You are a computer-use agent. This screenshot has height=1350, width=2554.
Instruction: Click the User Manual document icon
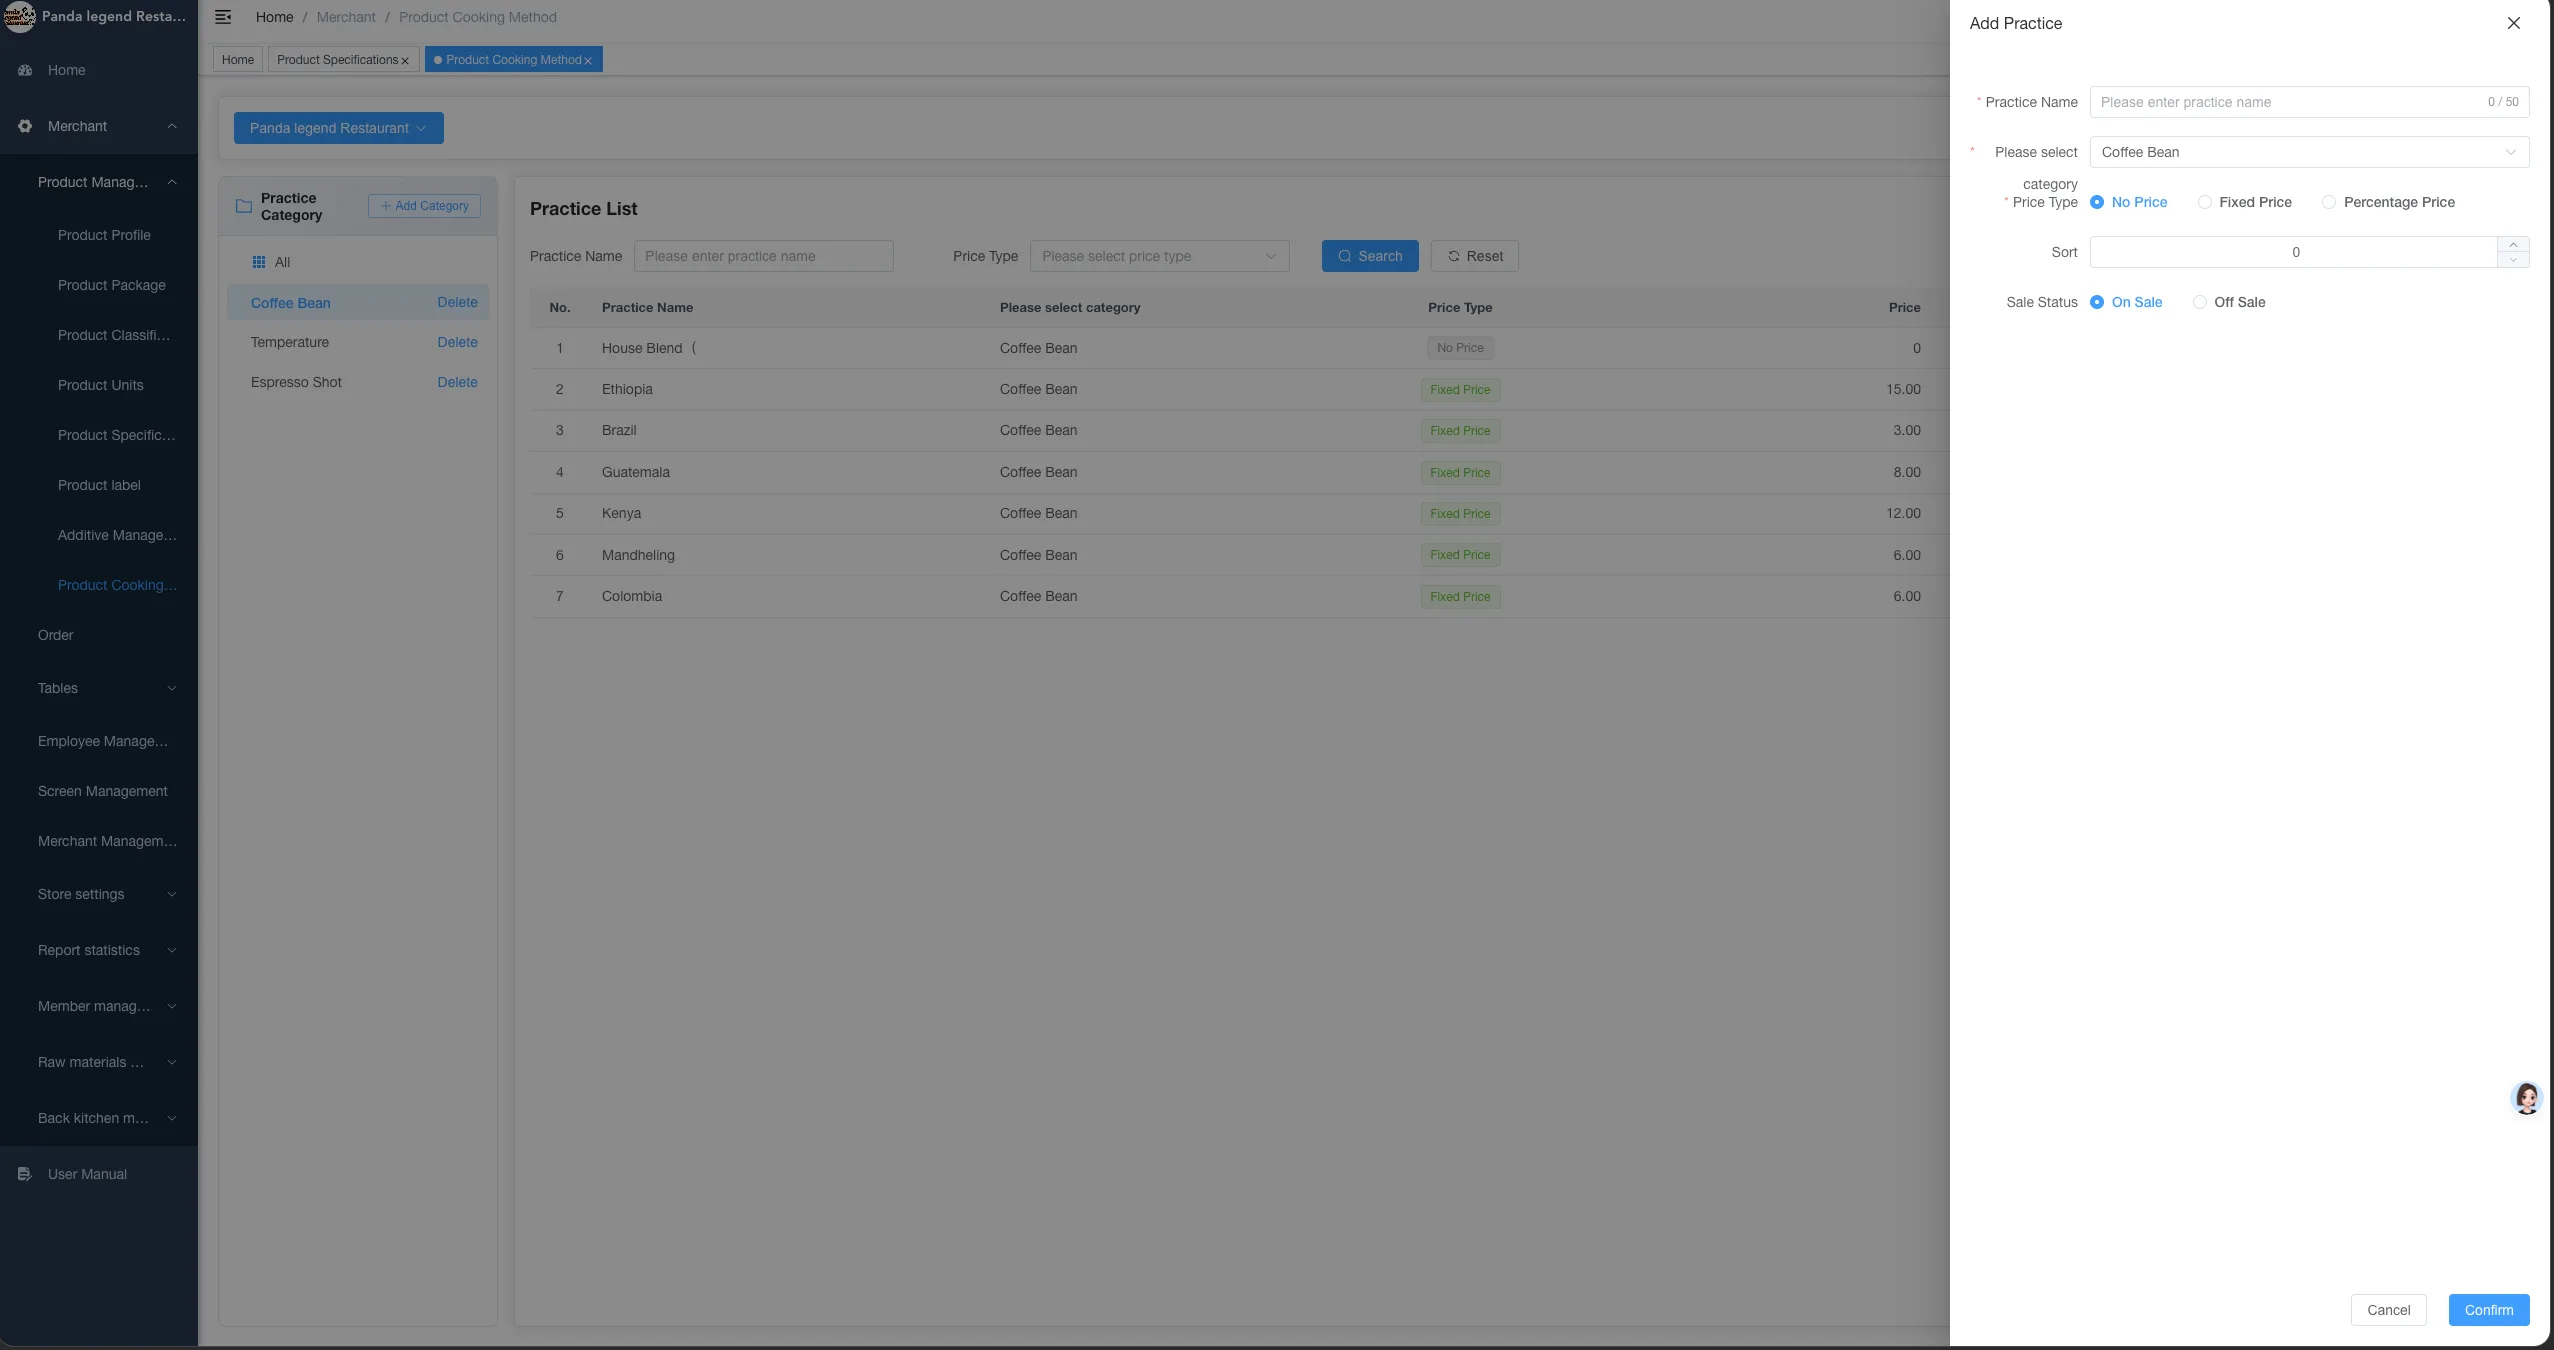click(x=25, y=1174)
